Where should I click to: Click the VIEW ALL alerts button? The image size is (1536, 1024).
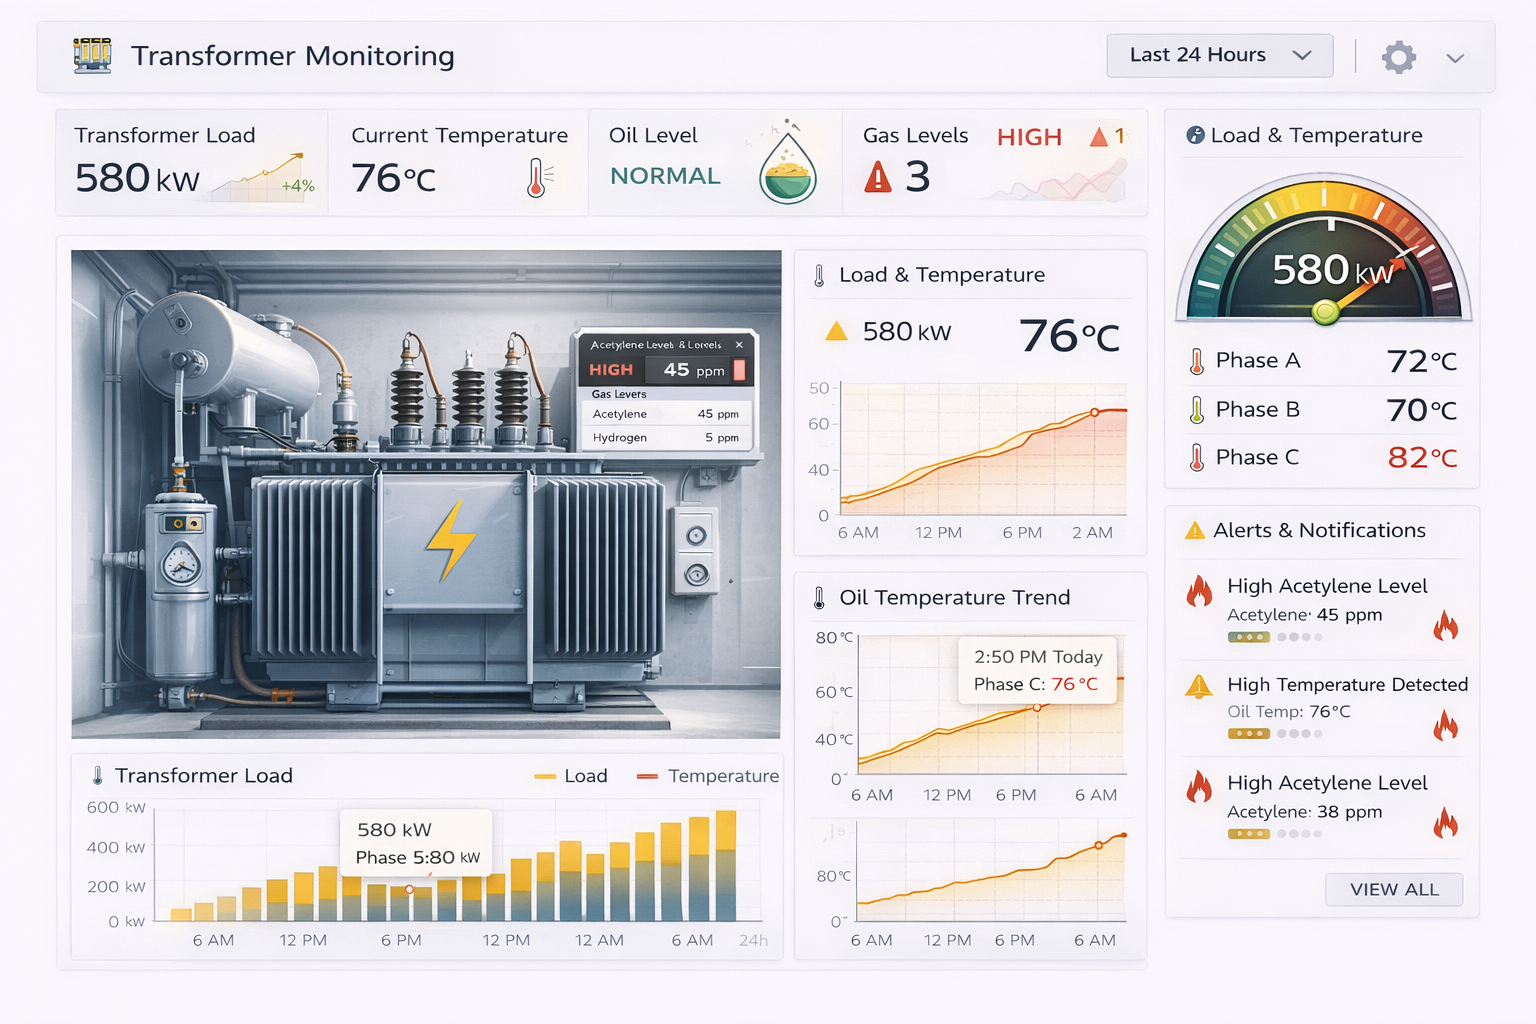tap(1393, 889)
